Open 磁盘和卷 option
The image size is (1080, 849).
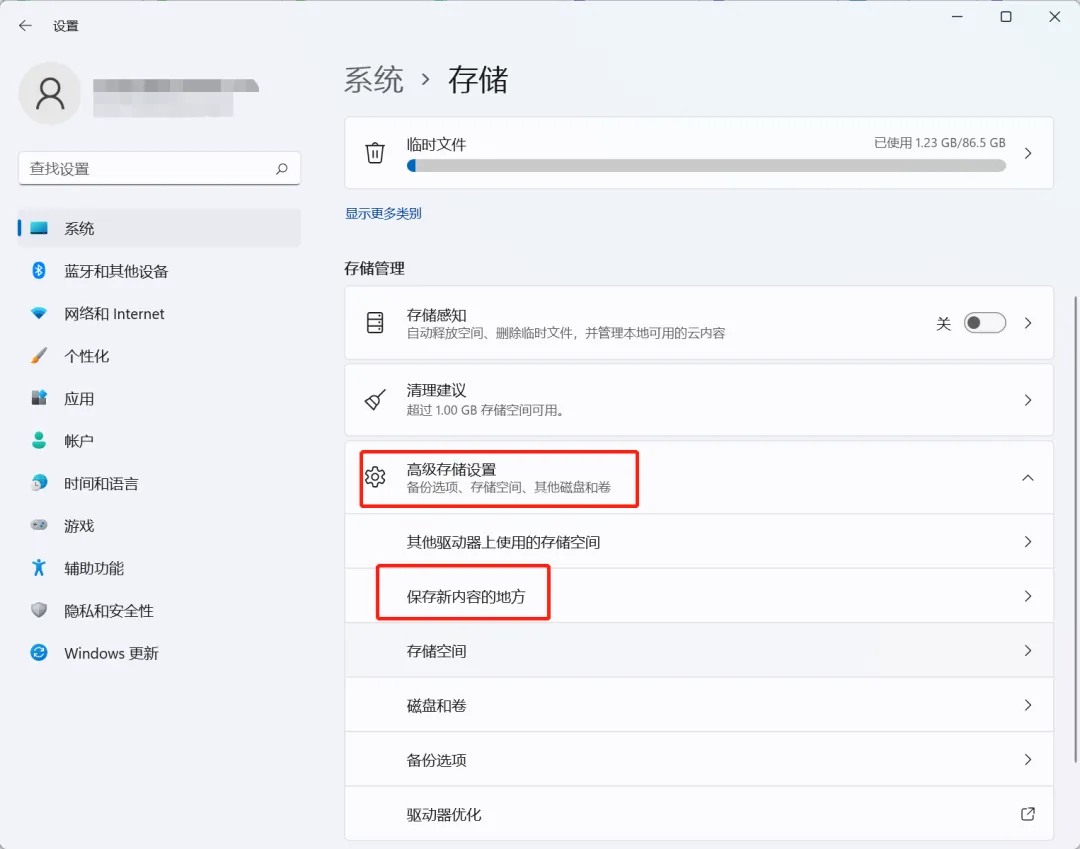click(699, 705)
